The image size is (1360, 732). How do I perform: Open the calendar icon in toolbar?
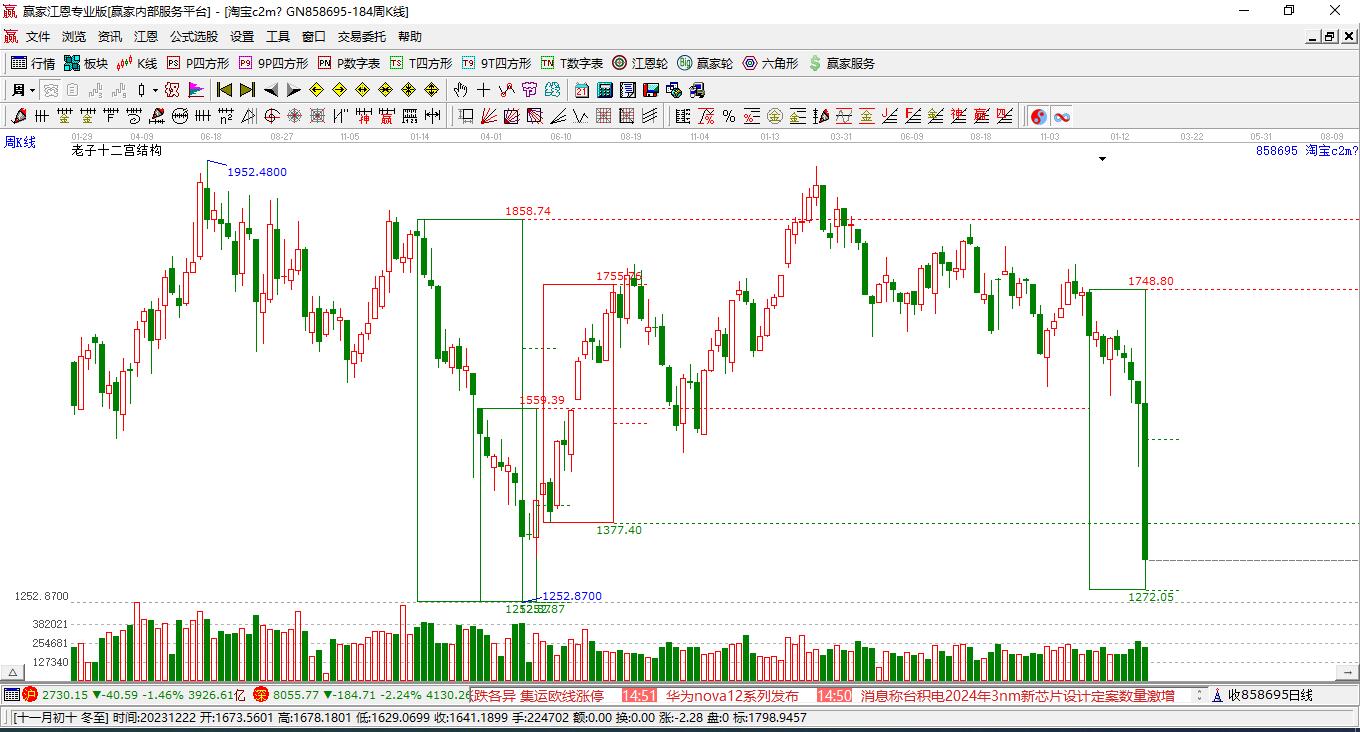pos(582,90)
